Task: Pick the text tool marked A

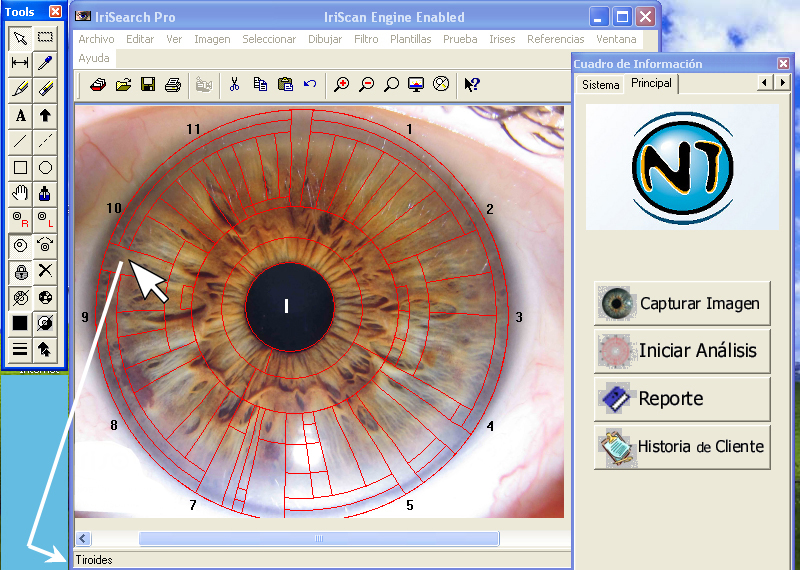Action: (20, 115)
